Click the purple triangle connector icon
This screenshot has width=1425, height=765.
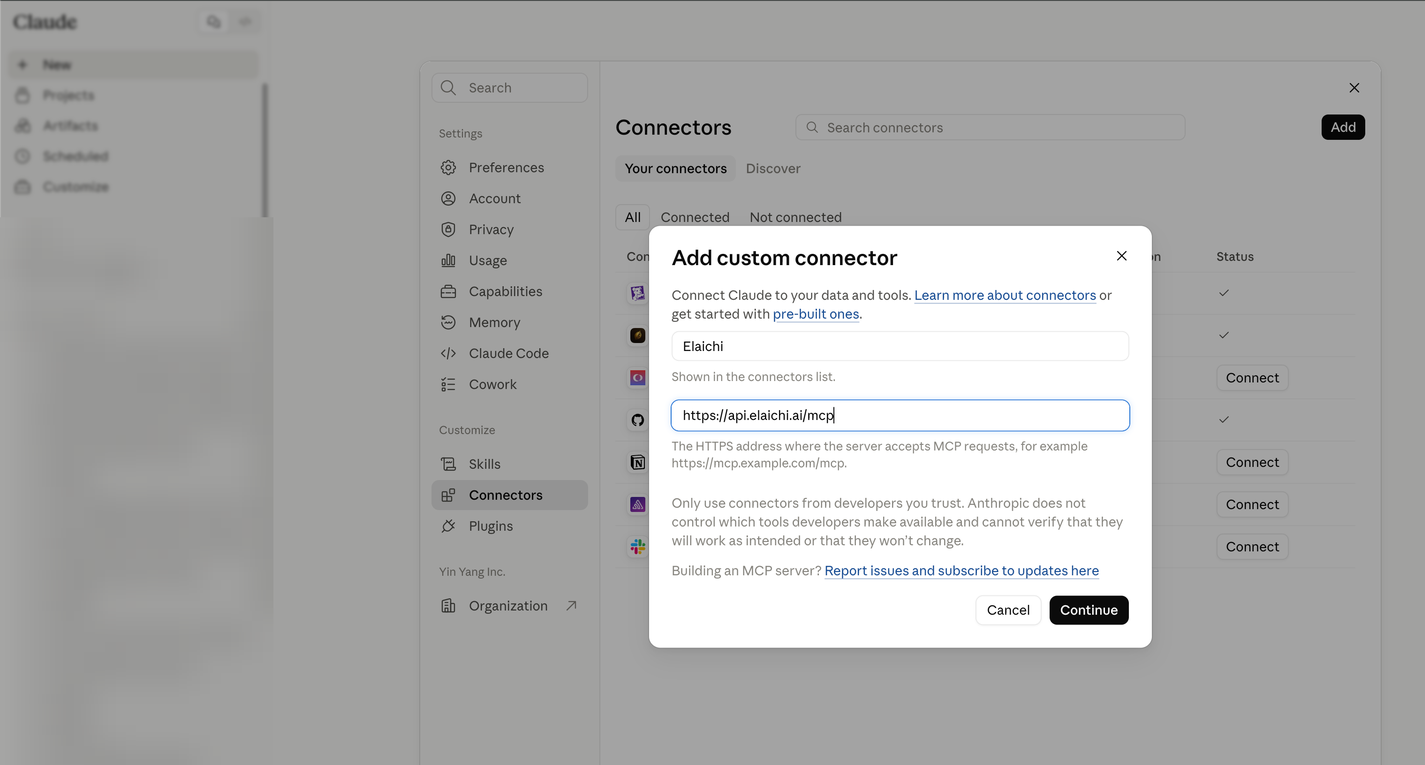pyautogui.click(x=637, y=505)
